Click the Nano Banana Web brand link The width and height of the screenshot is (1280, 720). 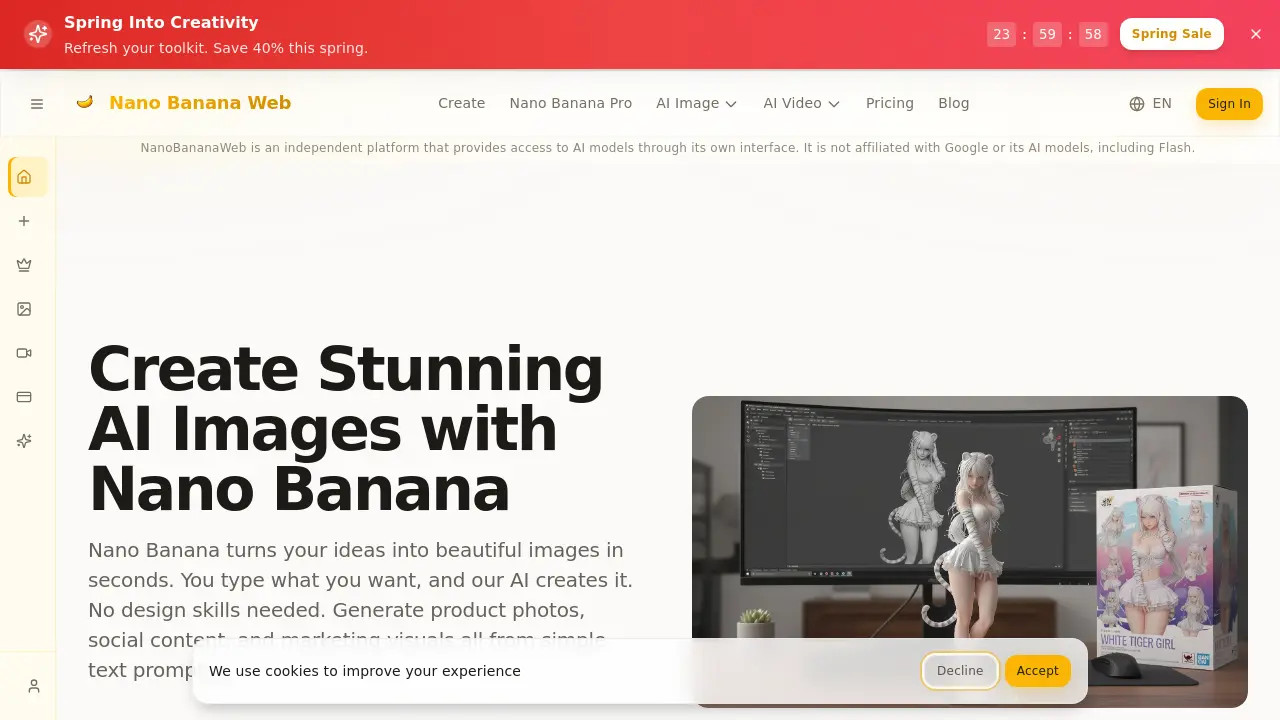[200, 103]
